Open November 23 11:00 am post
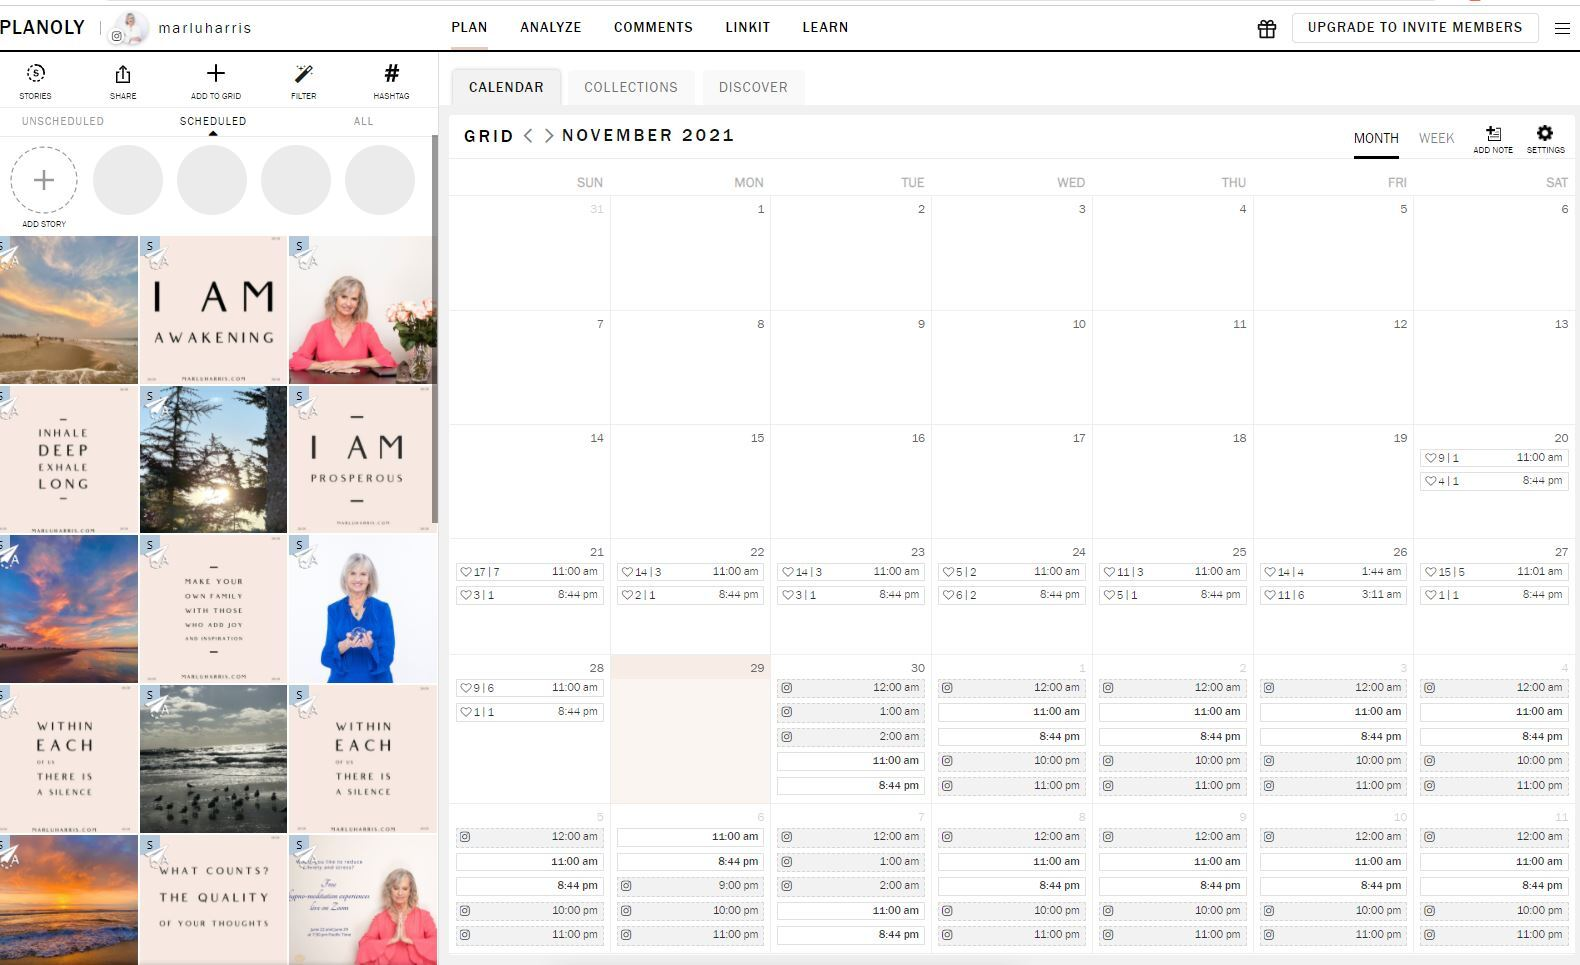The width and height of the screenshot is (1580, 965). 851,572
